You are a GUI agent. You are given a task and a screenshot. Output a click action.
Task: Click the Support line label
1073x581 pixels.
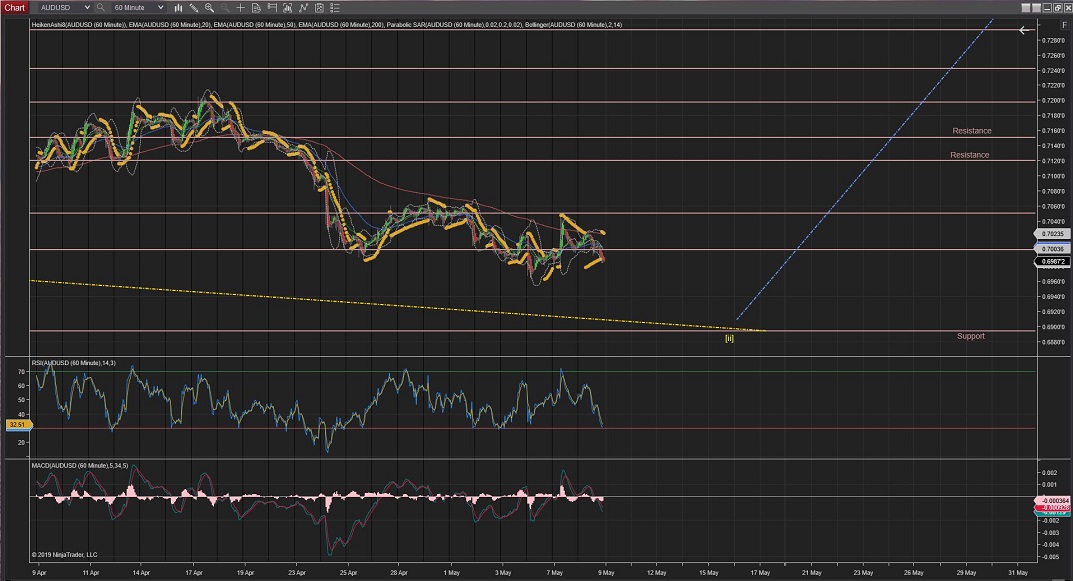(970, 336)
